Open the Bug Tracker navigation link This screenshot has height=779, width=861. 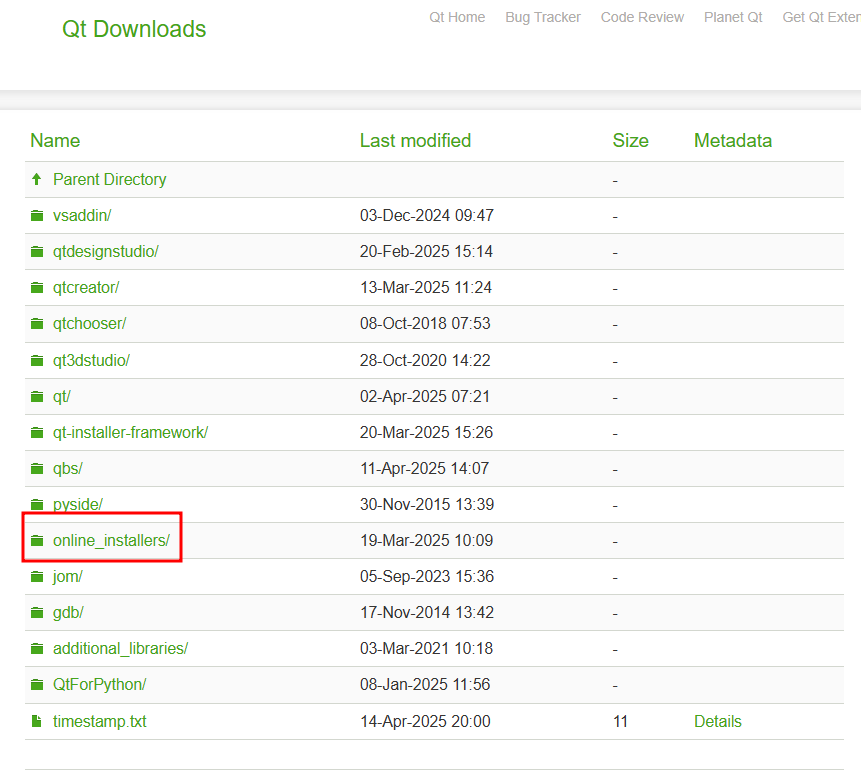click(543, 18)
